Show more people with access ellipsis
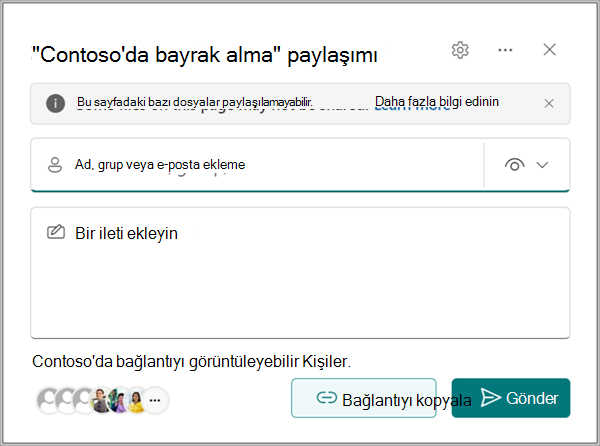The image size is (600, 446). [x=155, y=400]
